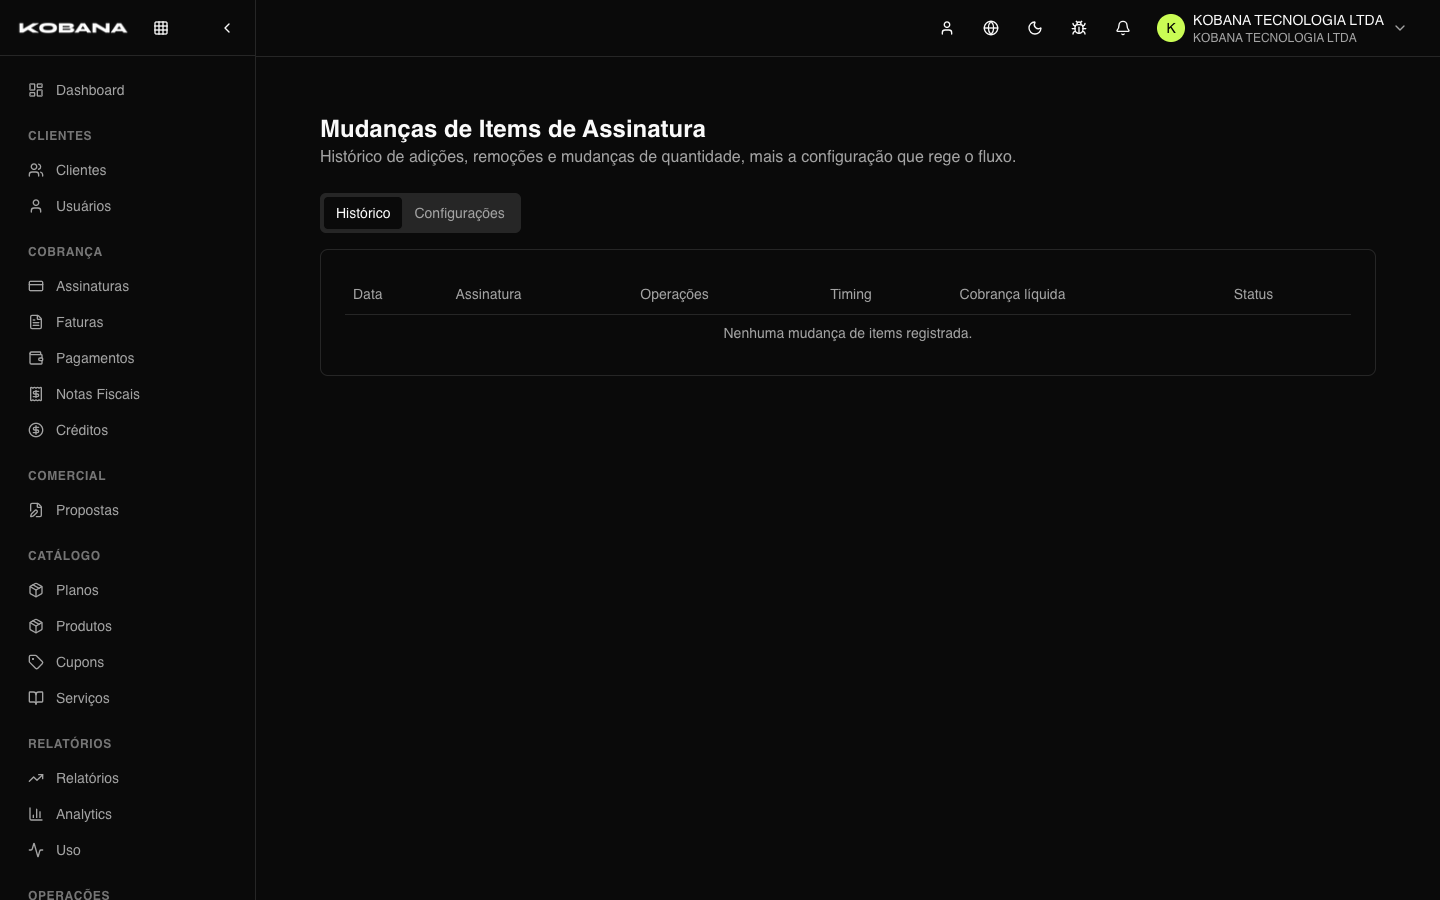Click the 'Mudanças de Items de Assinatura' heading
The image size is (1440, 900).
point(513,129)
